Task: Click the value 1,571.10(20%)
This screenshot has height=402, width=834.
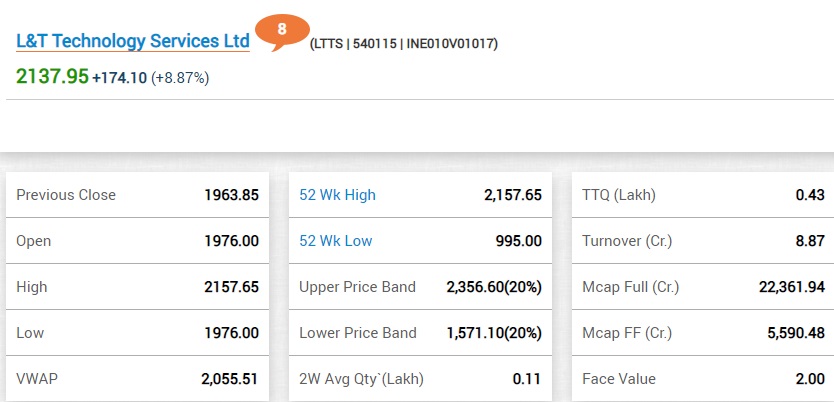Action: tap(494, 333)
